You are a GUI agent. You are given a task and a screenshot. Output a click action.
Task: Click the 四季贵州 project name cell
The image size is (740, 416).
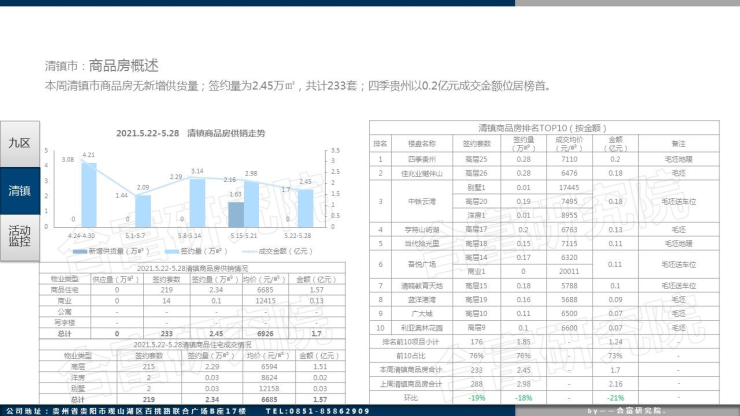(x=422, y=159)
